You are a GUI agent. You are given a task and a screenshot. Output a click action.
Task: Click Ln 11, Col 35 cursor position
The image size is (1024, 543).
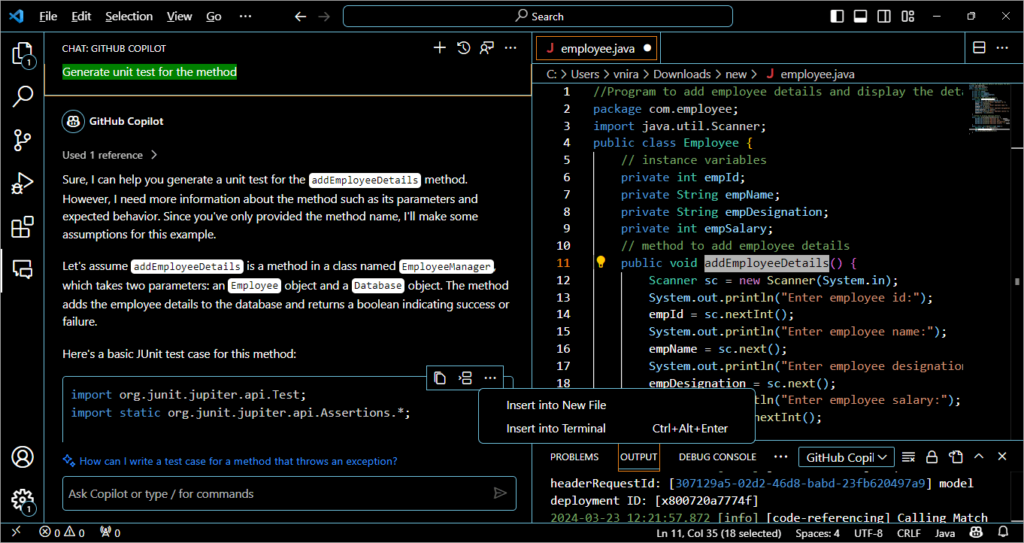[720, 533]
